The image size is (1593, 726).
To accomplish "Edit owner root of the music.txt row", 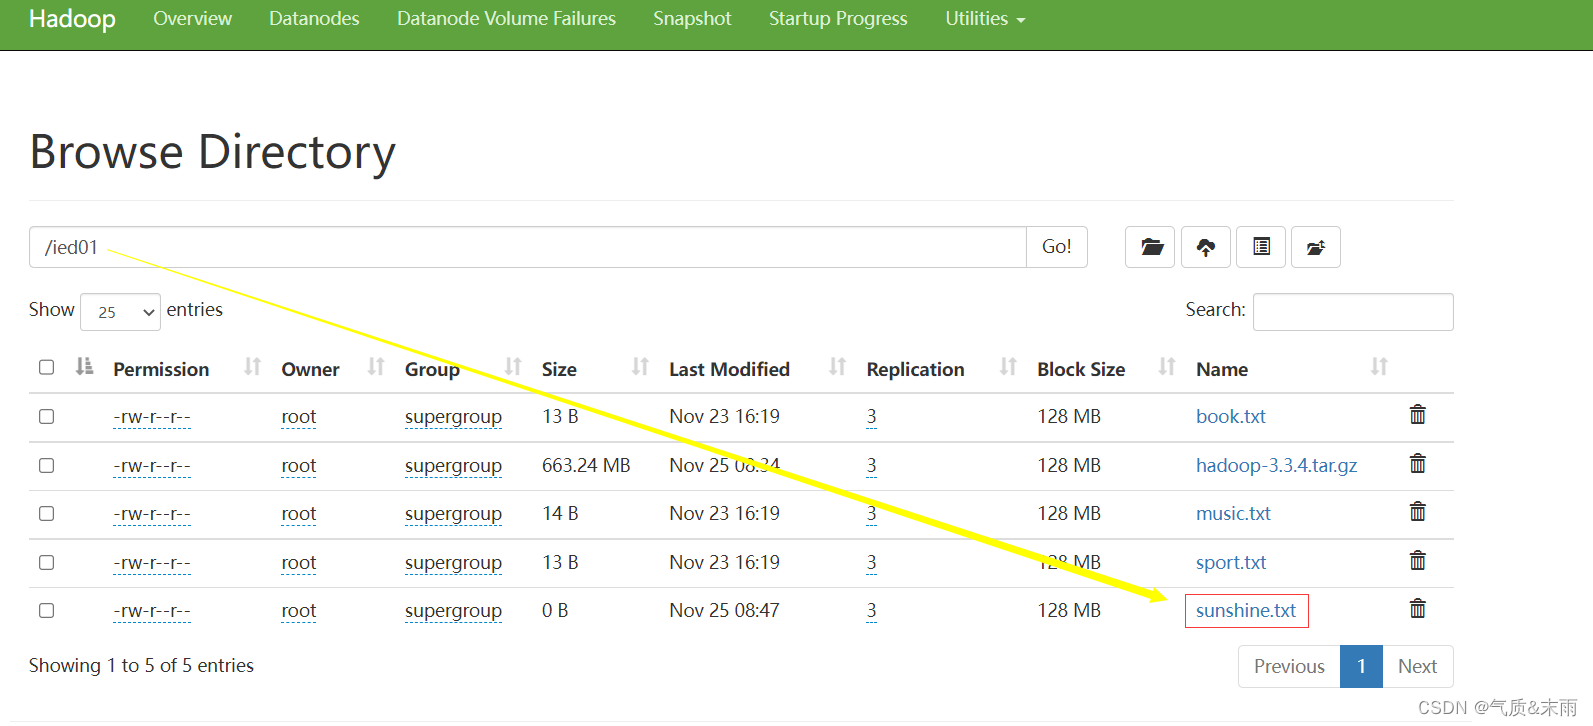I will 299,514.
